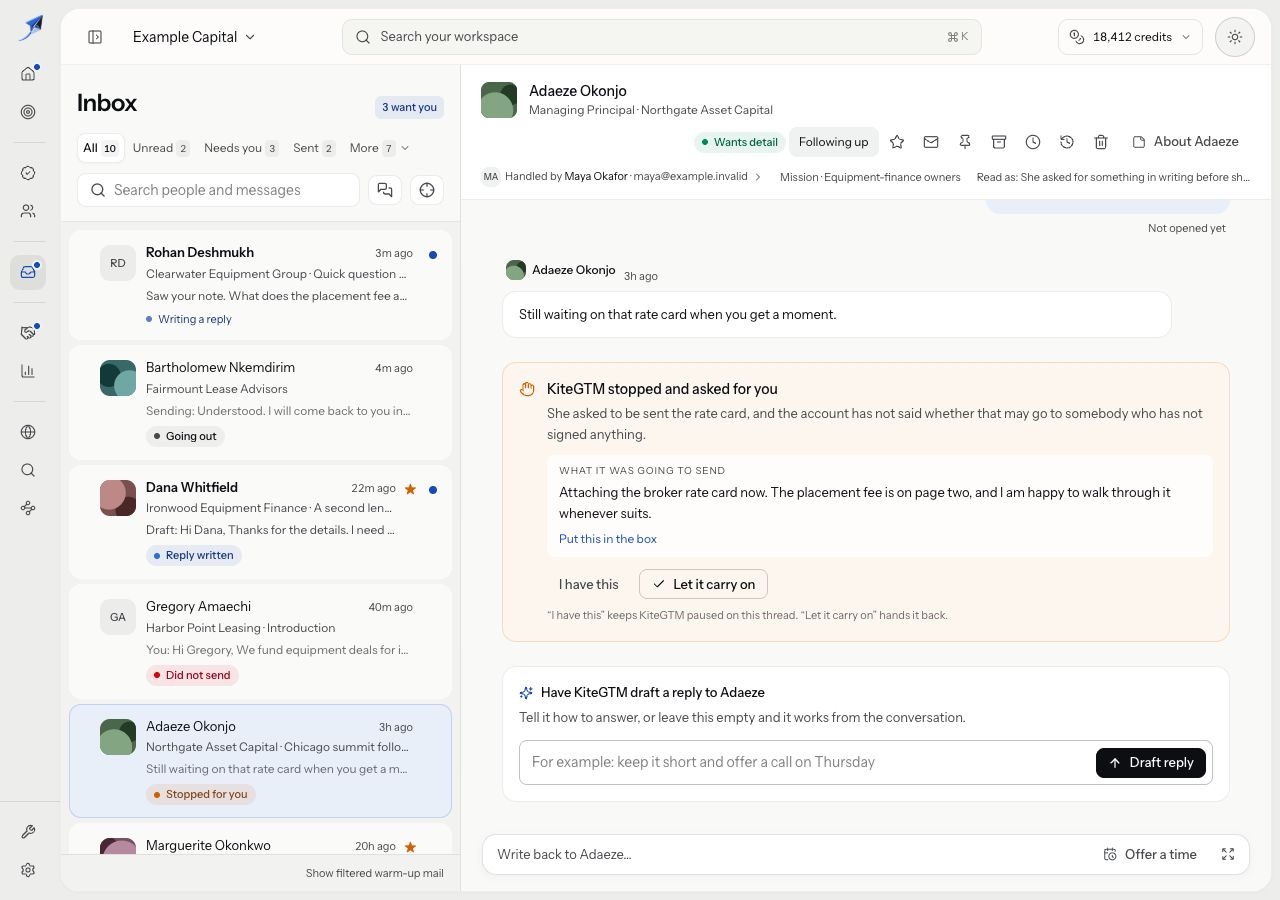The image size is (1280, 900).
Task: Star the Adaeze Okonjo conversation
Action: (x=897, y=142)
